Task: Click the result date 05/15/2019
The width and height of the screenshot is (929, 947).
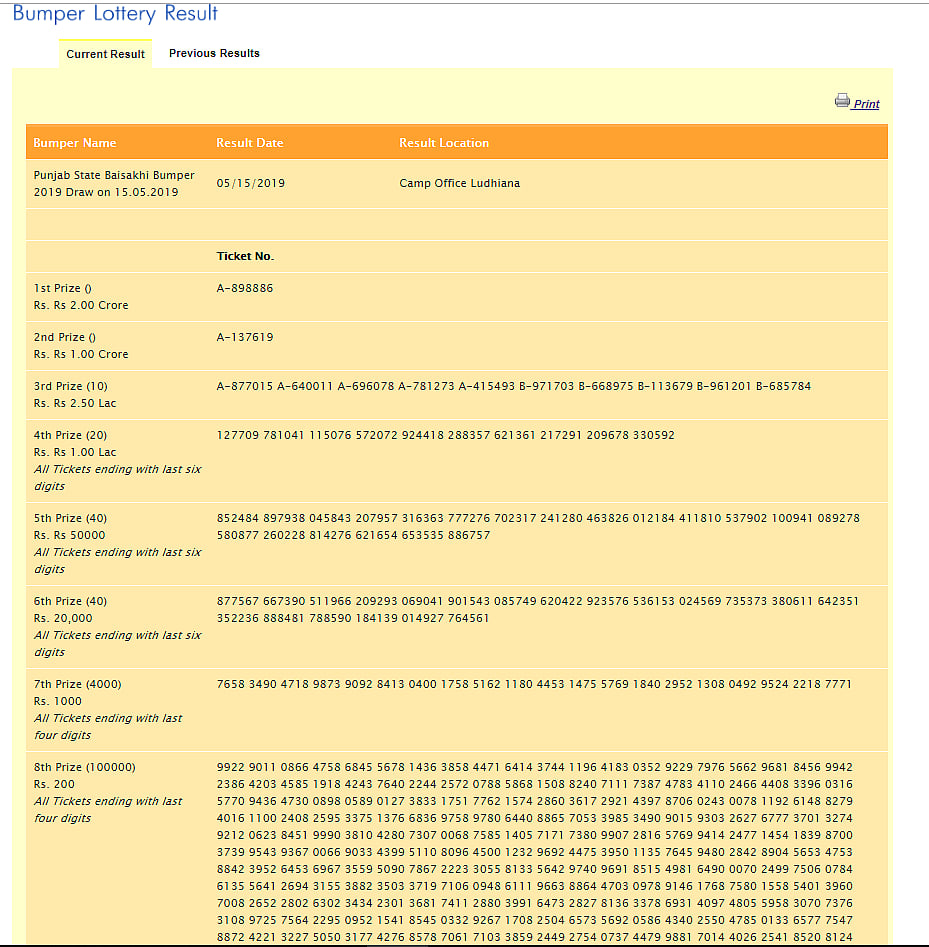Action: [251, 183]
